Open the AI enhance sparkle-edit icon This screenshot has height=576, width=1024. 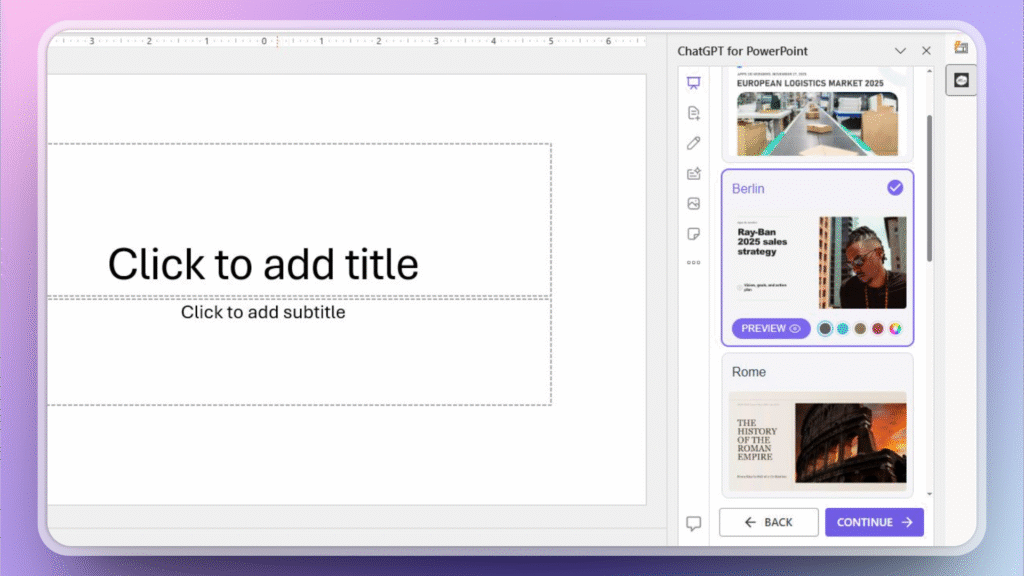695,173
